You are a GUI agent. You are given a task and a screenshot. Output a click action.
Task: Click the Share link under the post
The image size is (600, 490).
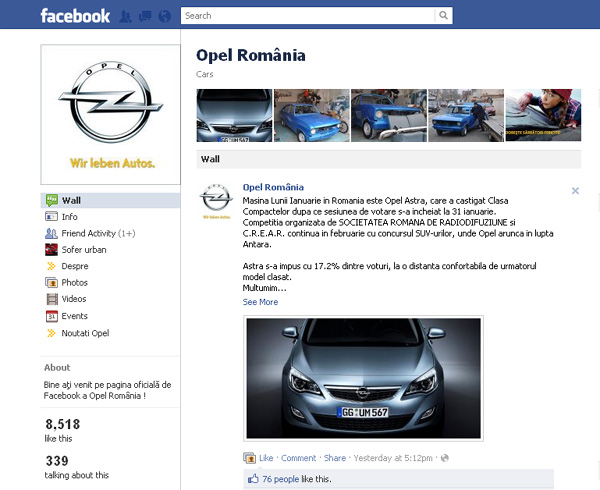pyautogui.click(x=334, y=458)
